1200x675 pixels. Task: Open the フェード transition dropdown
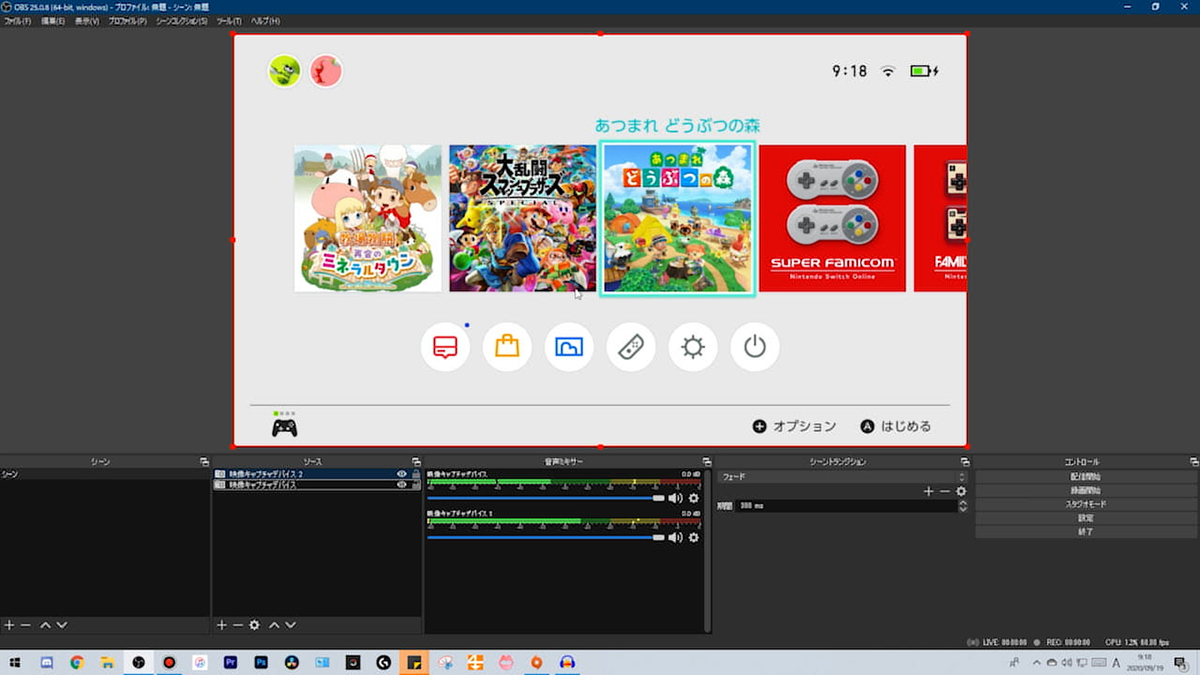[x=842, y=477]
